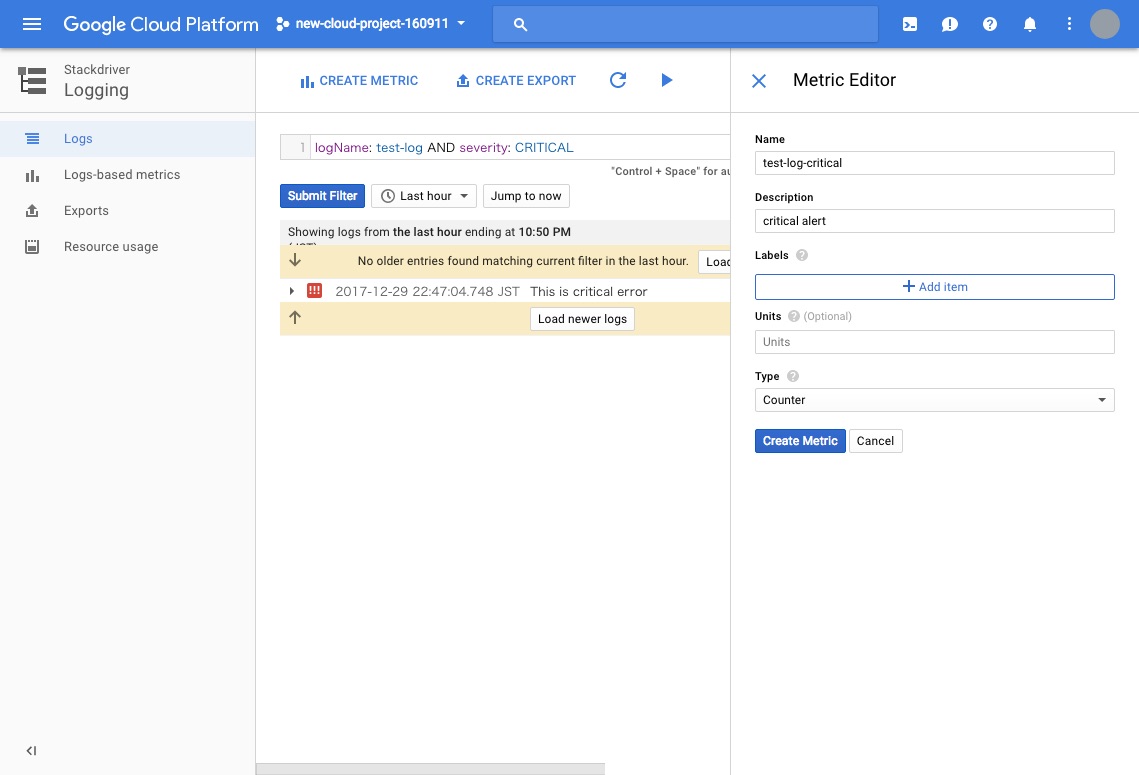Edit the Description field
The height and width of the screenshot is (775, 1139).
tap(934, 221)
